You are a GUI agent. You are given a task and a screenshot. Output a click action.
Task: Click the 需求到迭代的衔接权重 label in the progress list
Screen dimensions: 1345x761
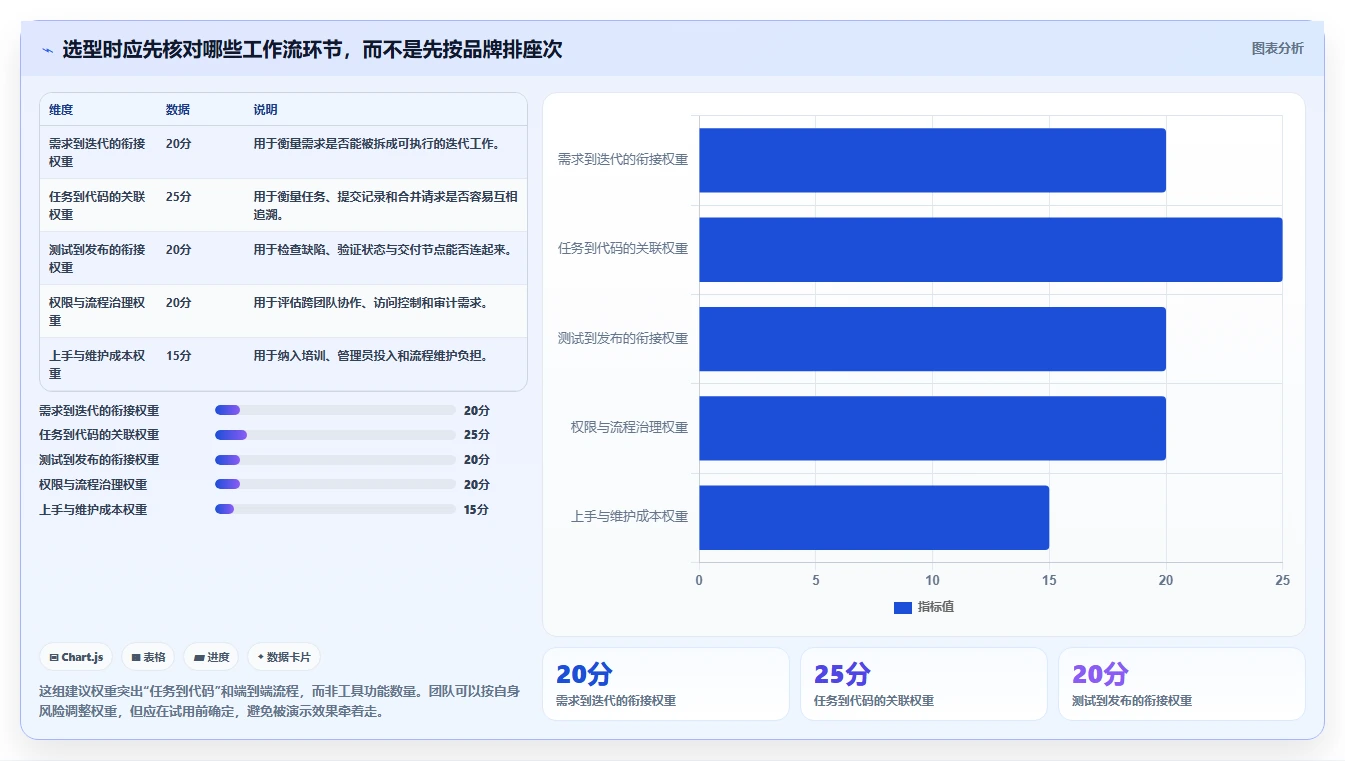coord(99,410)
